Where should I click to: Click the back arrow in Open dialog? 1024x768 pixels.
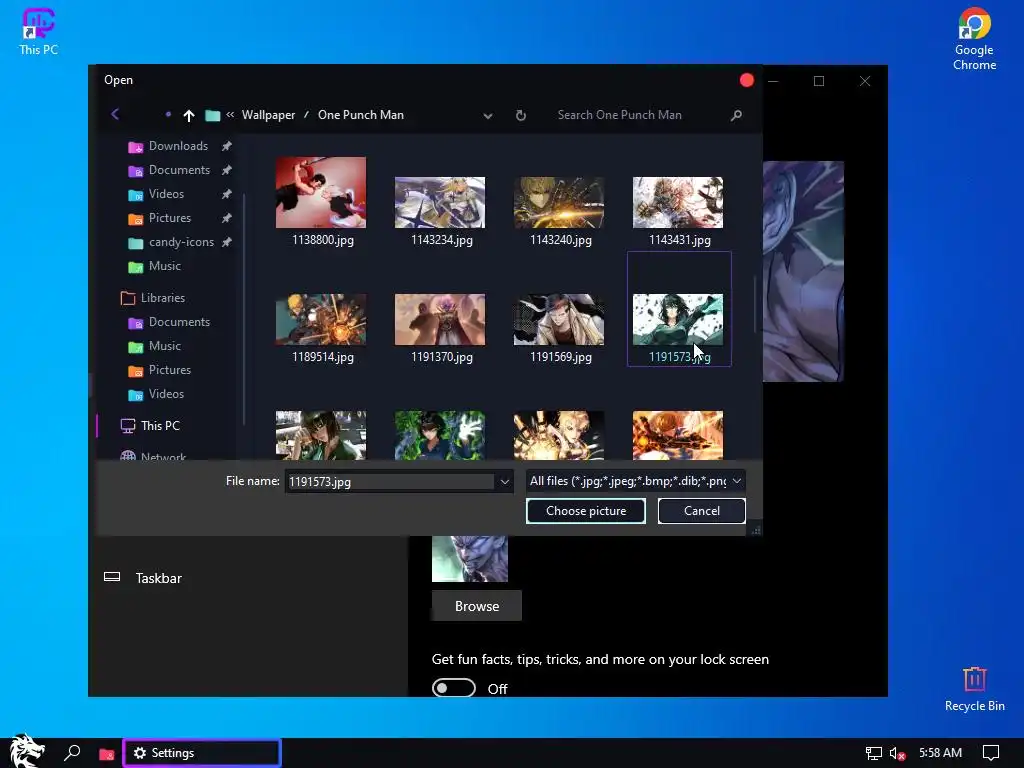click(115, 115)
